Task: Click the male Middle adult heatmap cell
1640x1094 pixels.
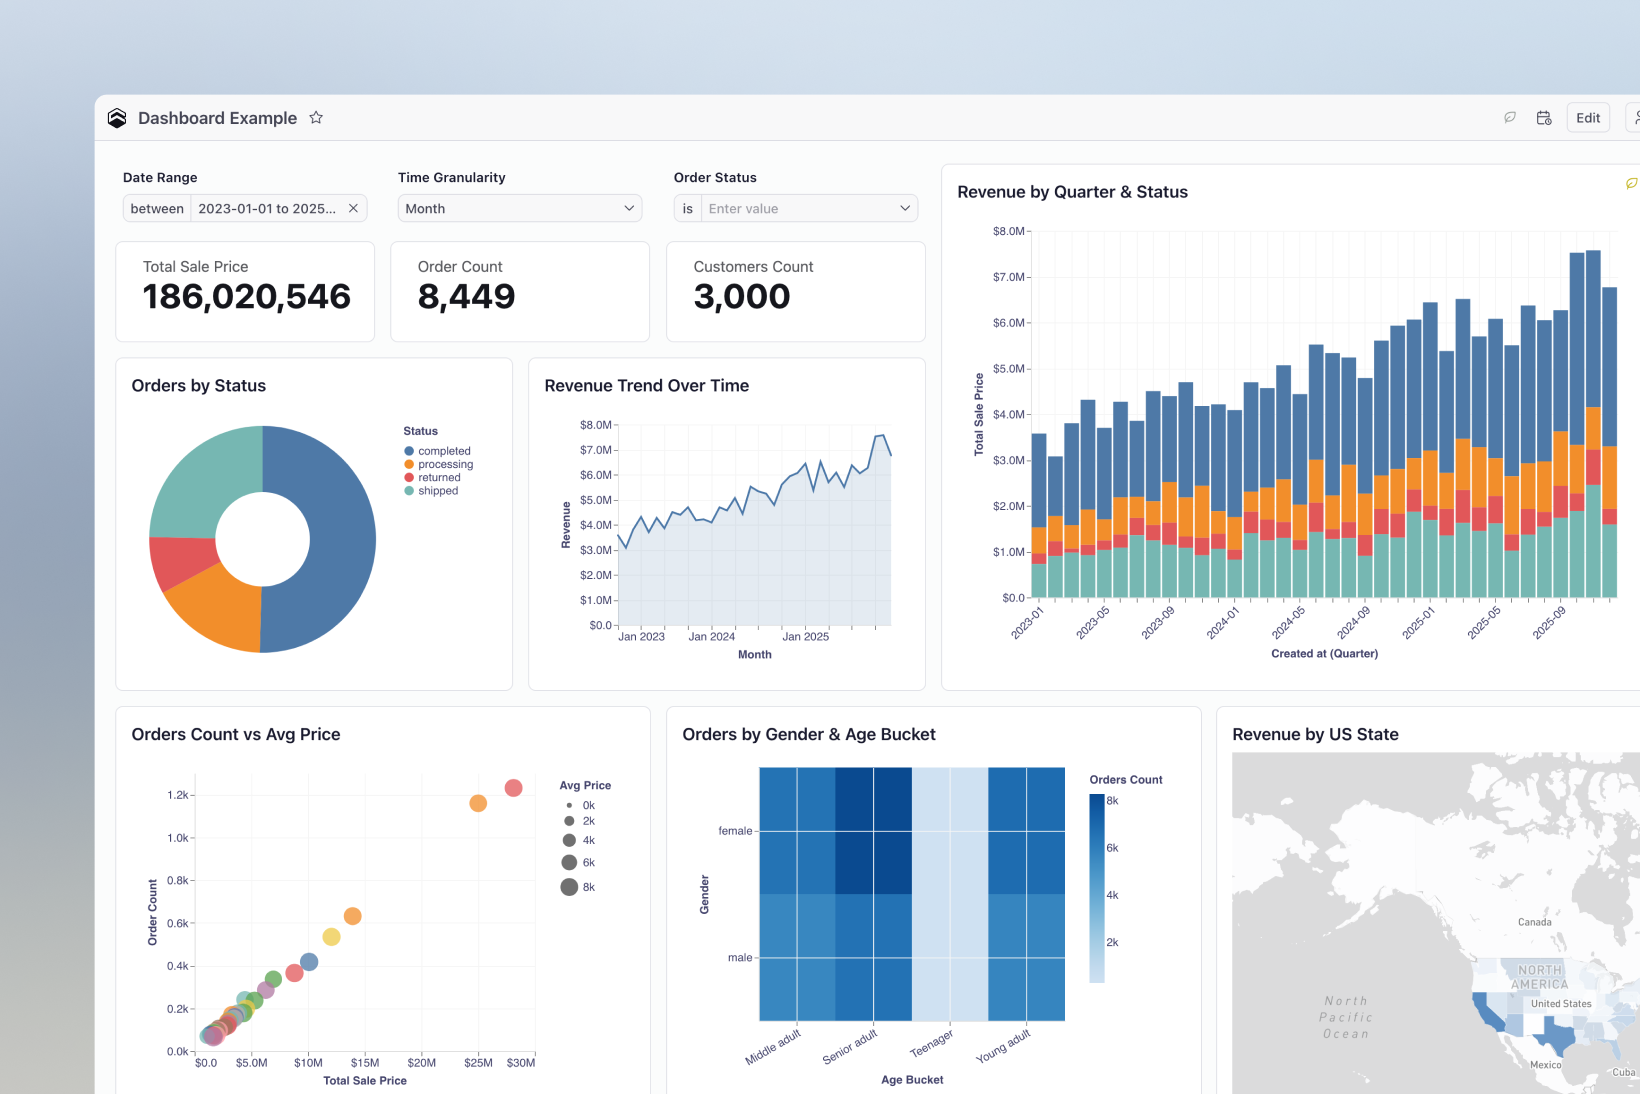Action: 797,958
